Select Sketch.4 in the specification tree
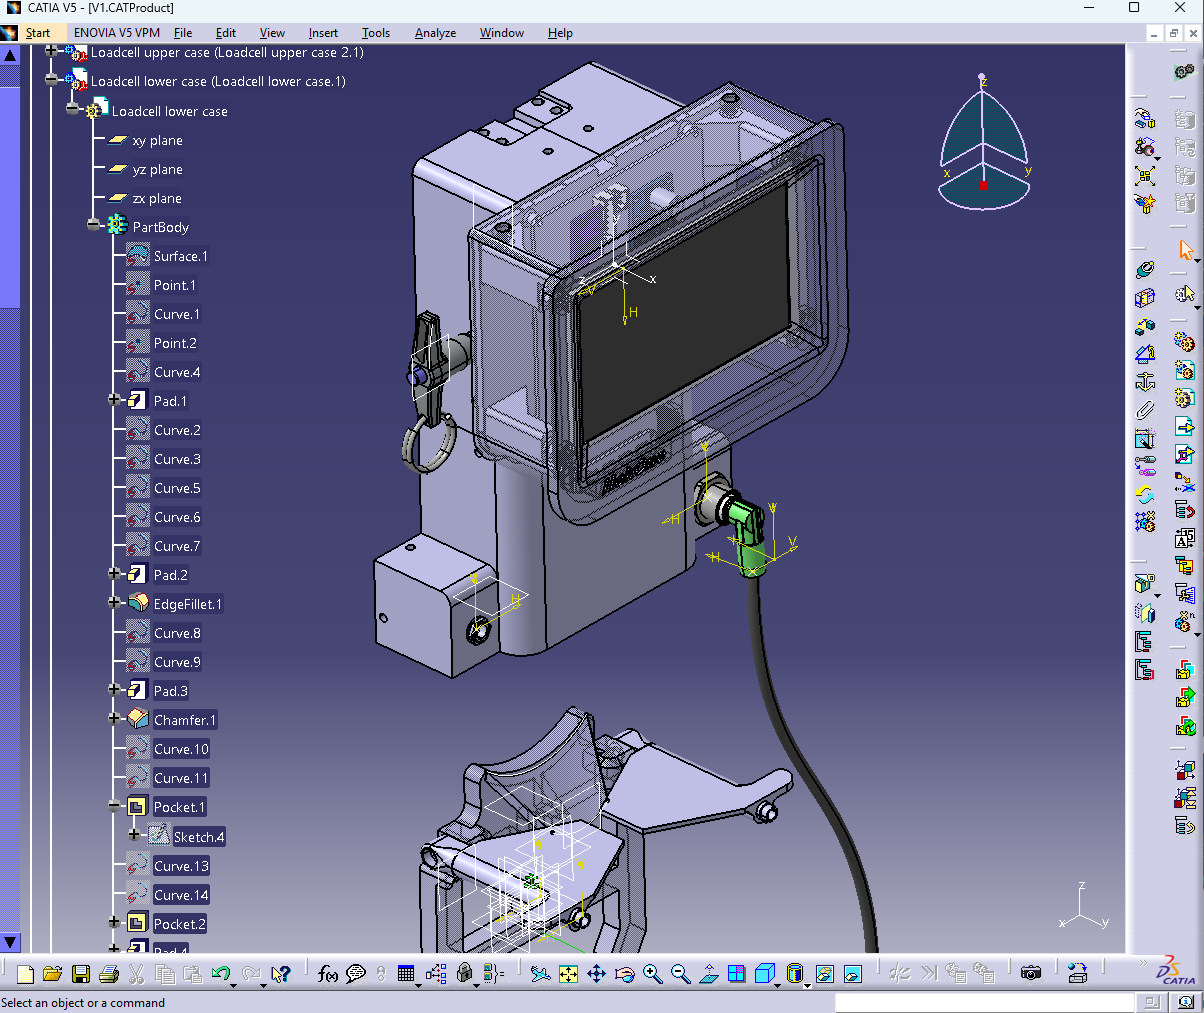Viewport: 1204px width, 1013px height. pyautogui.click(x=198, y=836)
